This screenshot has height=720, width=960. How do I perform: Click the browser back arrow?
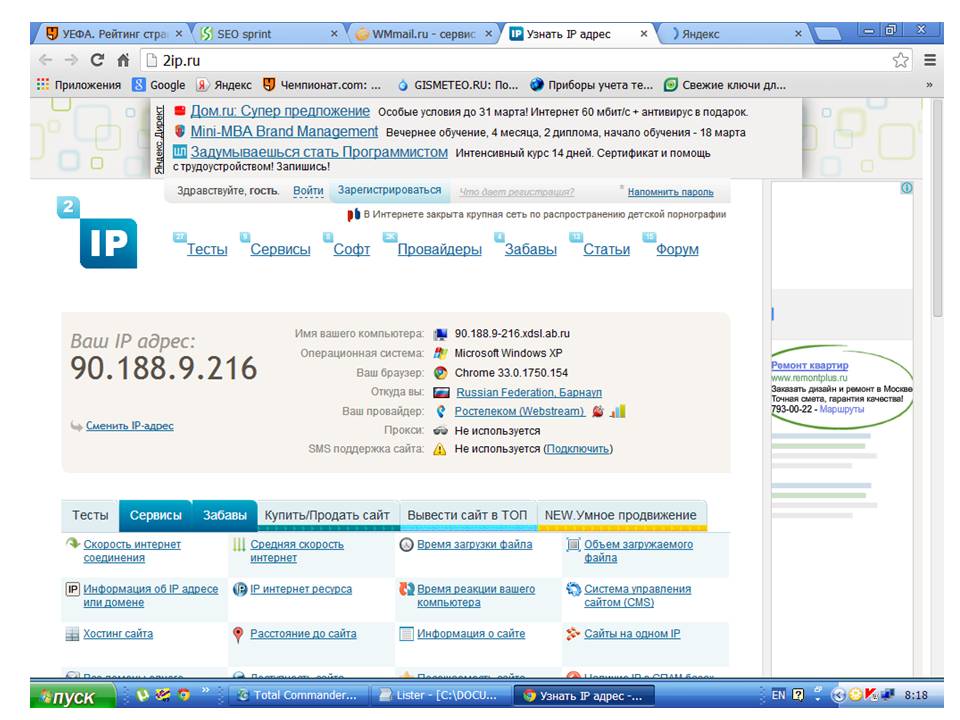point(45,60)
